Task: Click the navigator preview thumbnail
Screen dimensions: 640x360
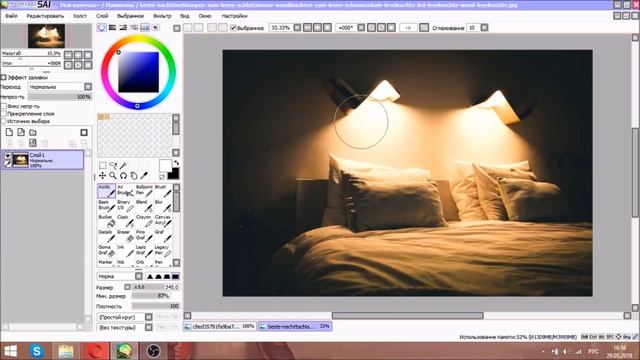Action: (46, 36)
